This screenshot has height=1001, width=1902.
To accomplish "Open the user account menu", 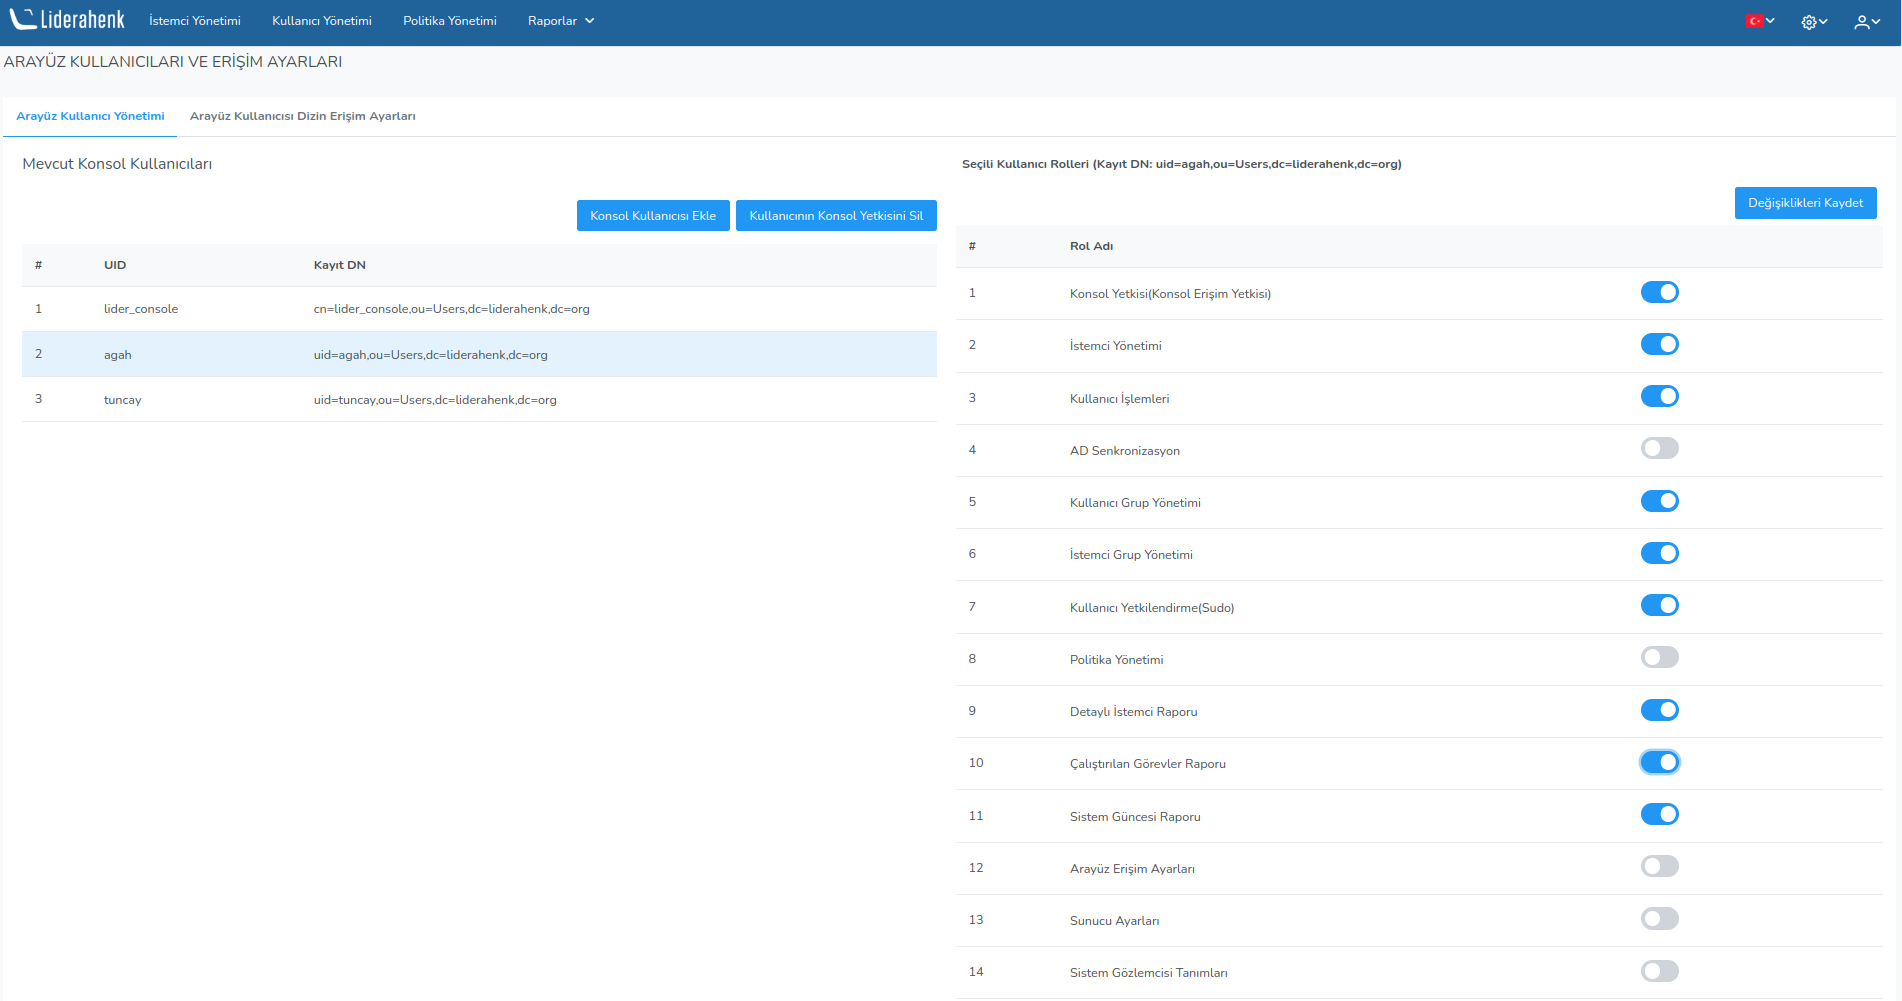I will click(x=1867, y=21).
